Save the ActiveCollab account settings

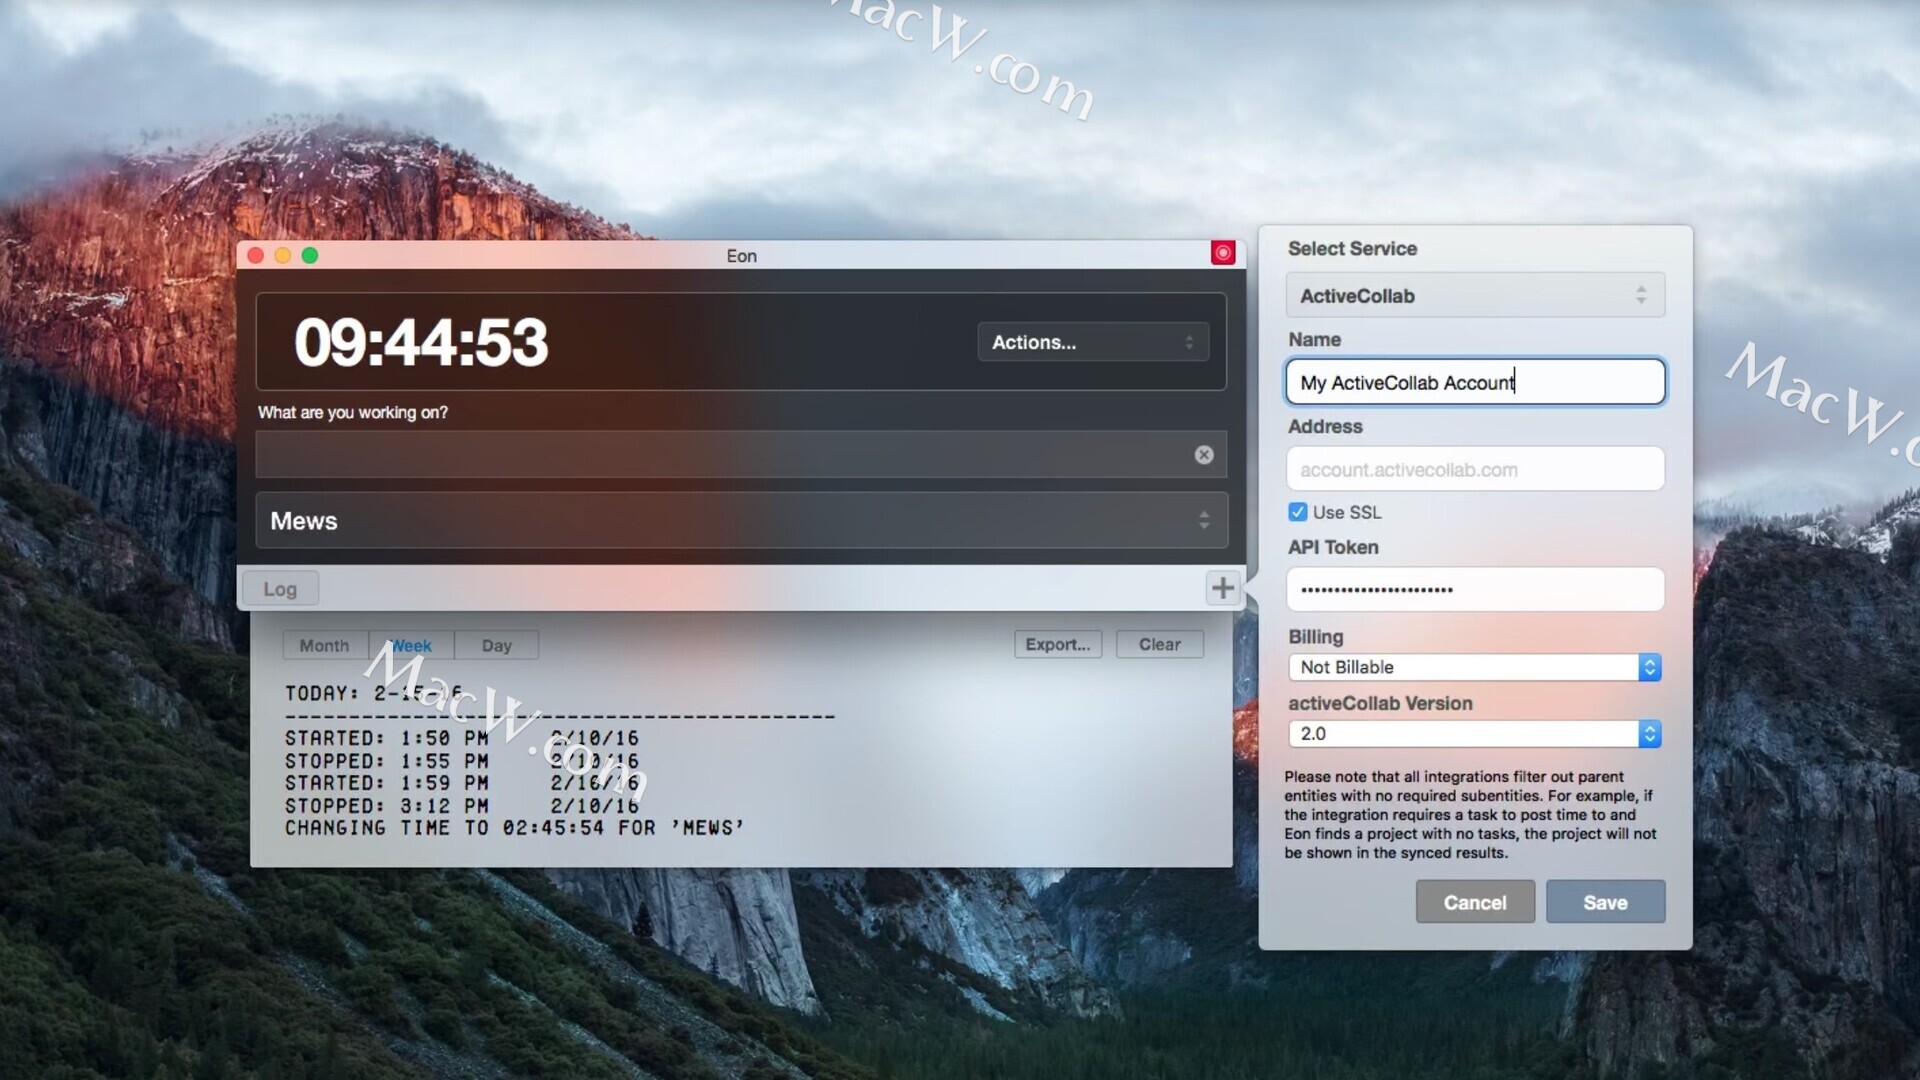(x=1605, y=902)
